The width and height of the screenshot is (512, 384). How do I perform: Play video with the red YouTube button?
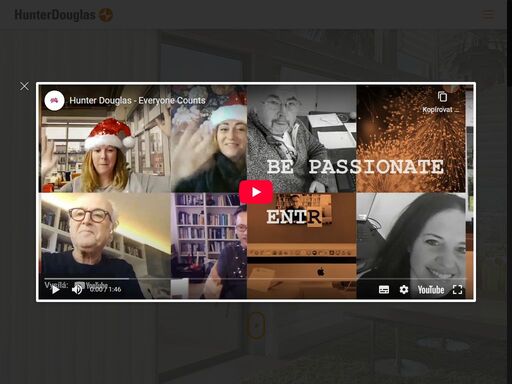click(x=256, y=192)
